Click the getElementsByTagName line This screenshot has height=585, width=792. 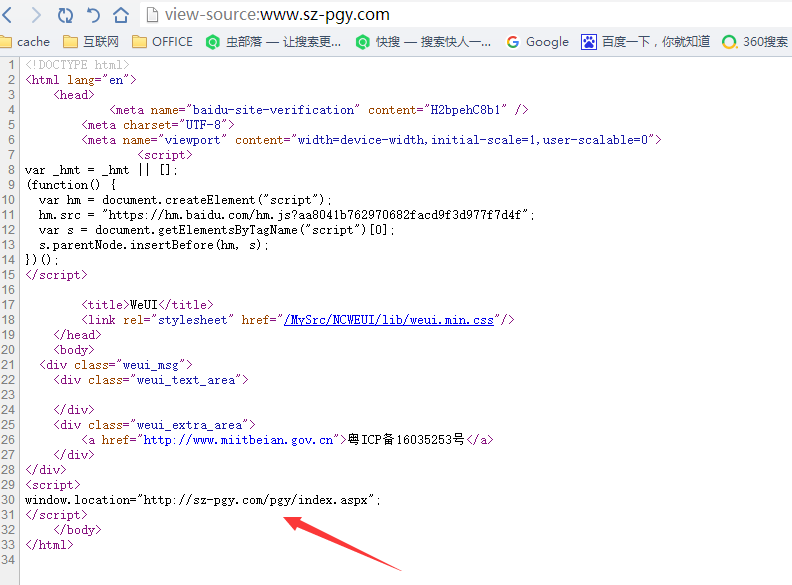pos(216,230)
